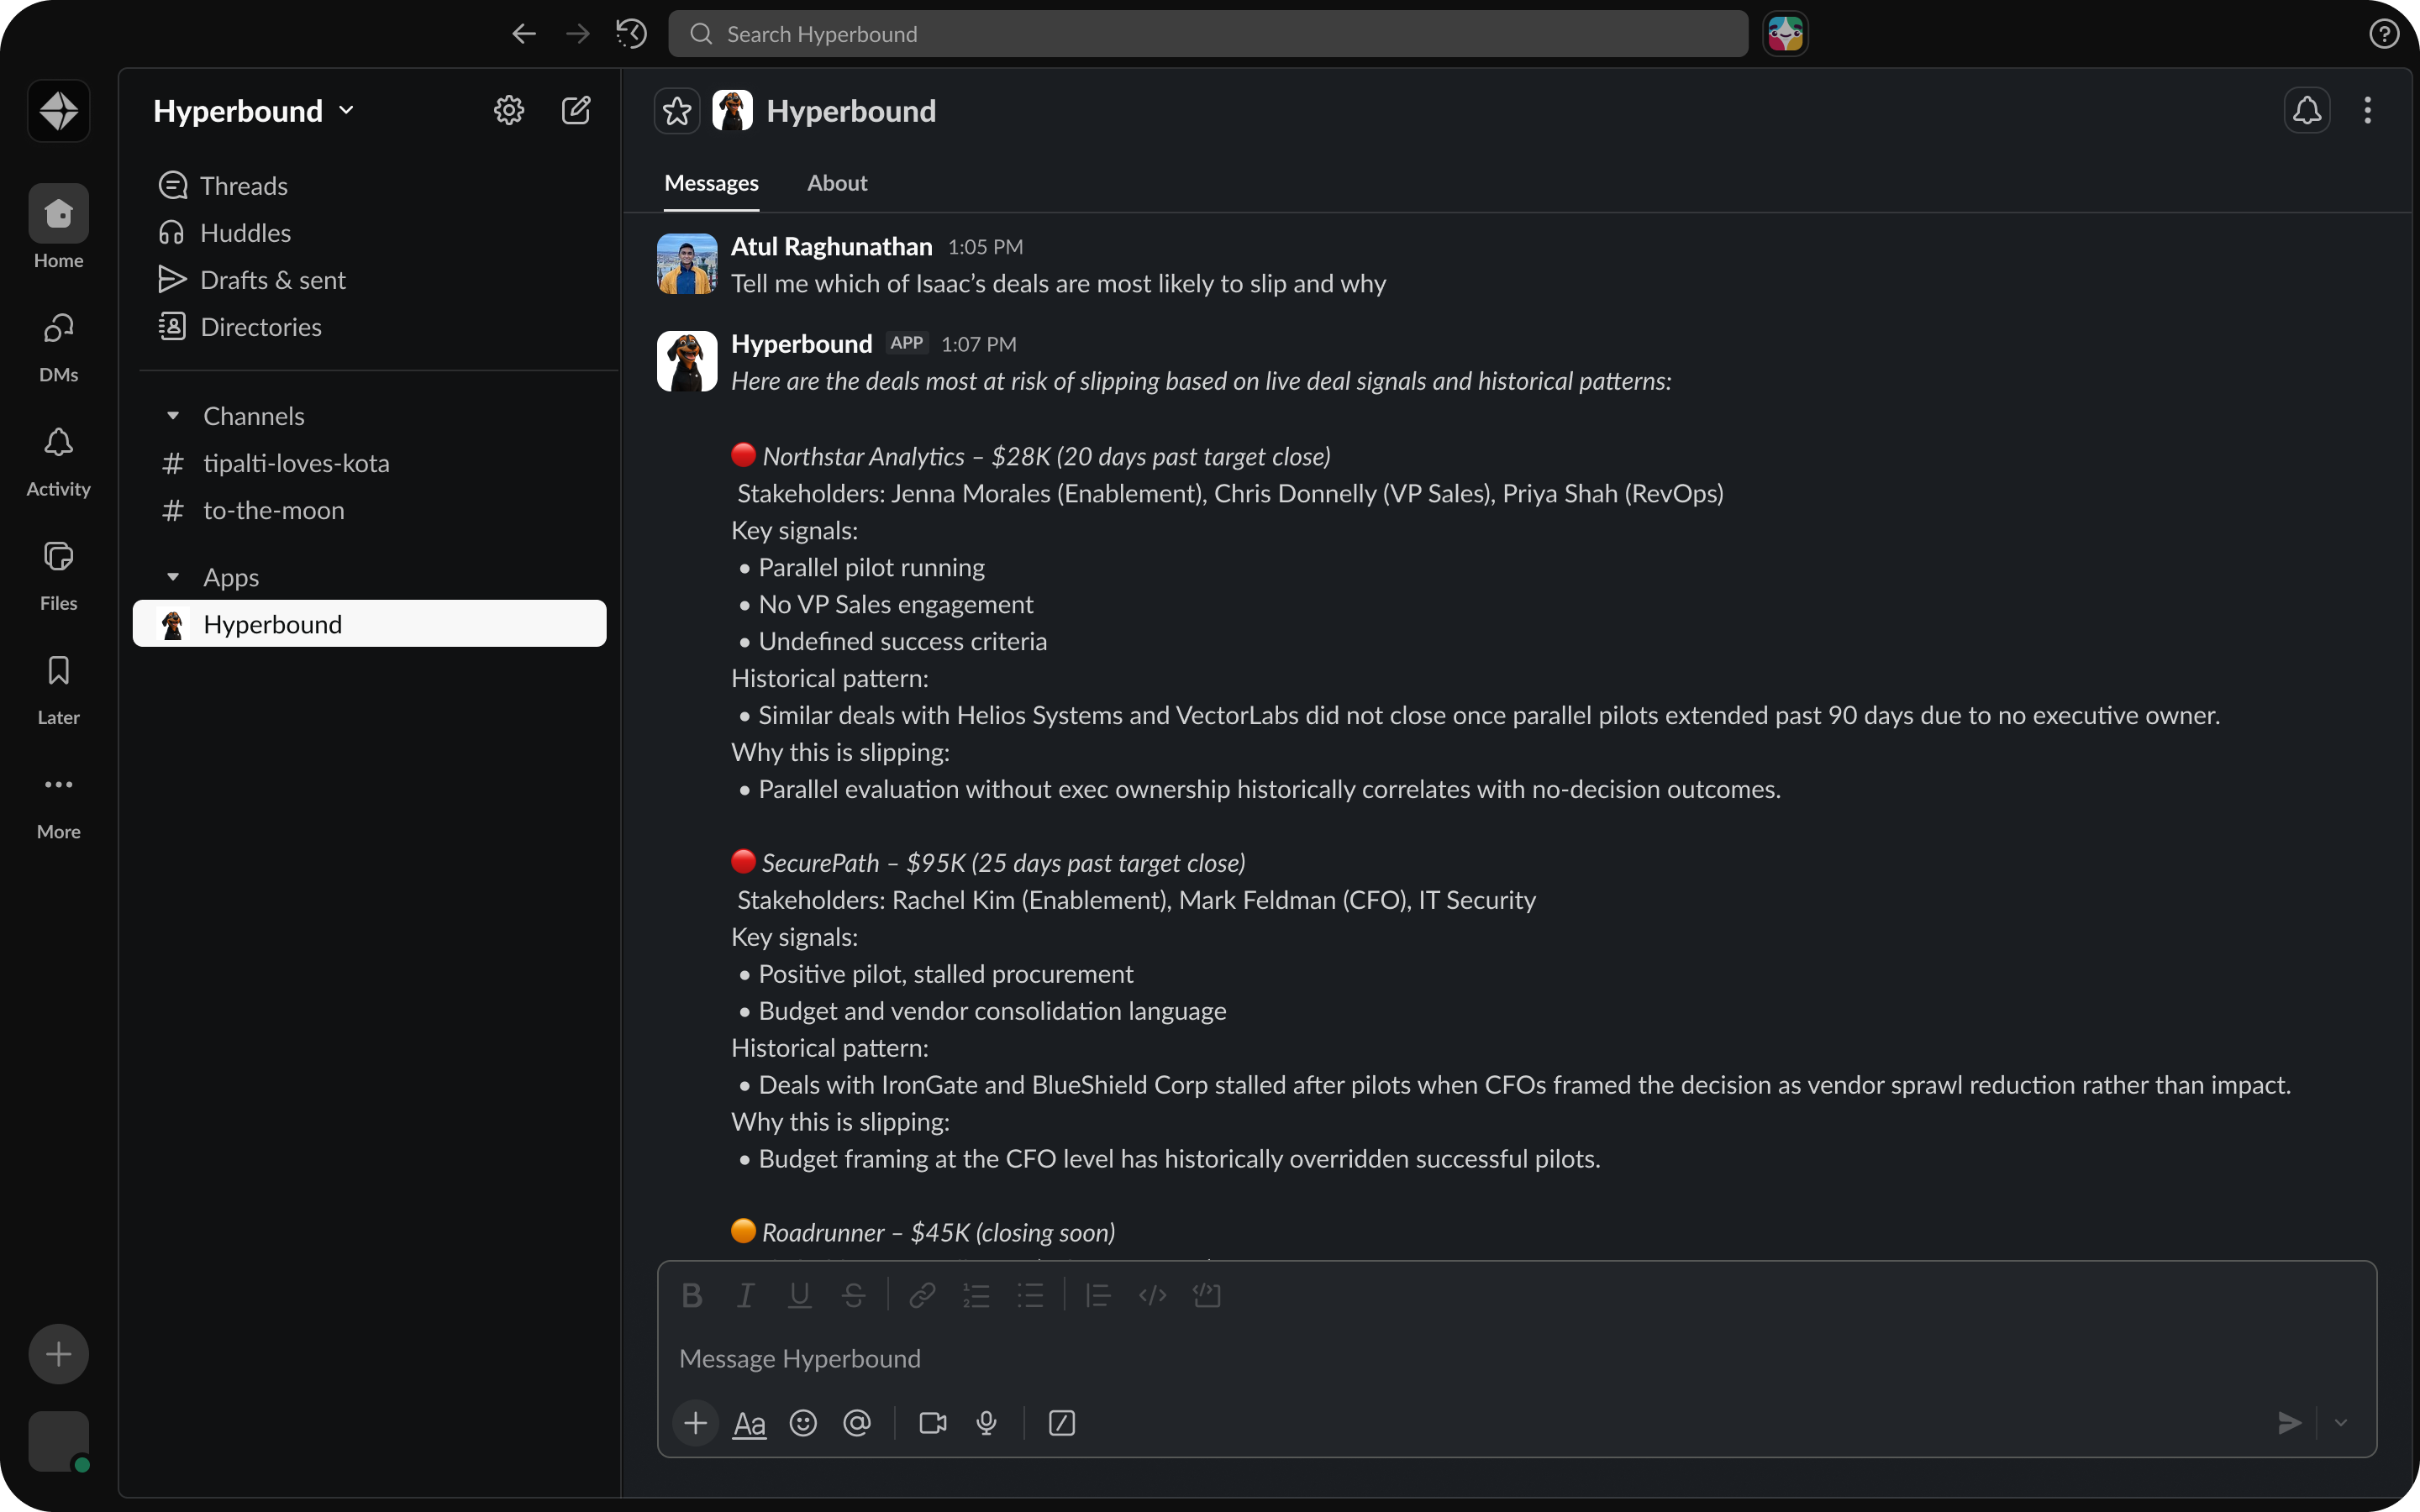Viewport: 2420px width, 1512px height.
Task: Open Threads in the sidebar
Action: coord(243,186)
